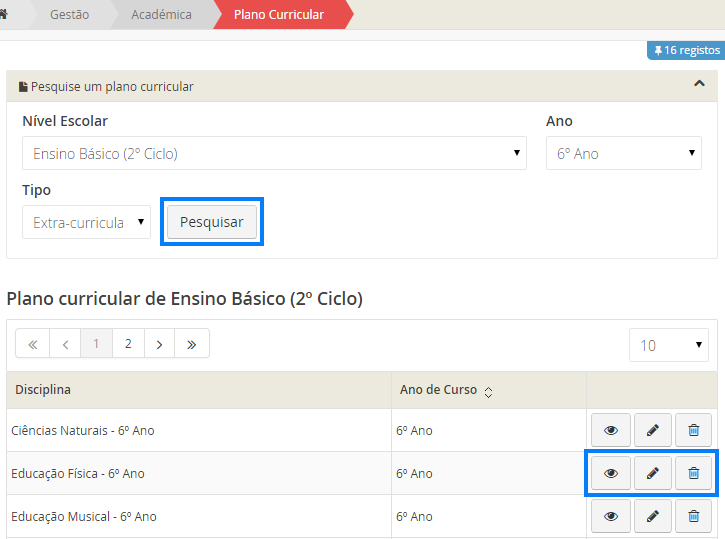Click the home icon in breadcrumb
The image size is (725, 539).
[5, 14]
